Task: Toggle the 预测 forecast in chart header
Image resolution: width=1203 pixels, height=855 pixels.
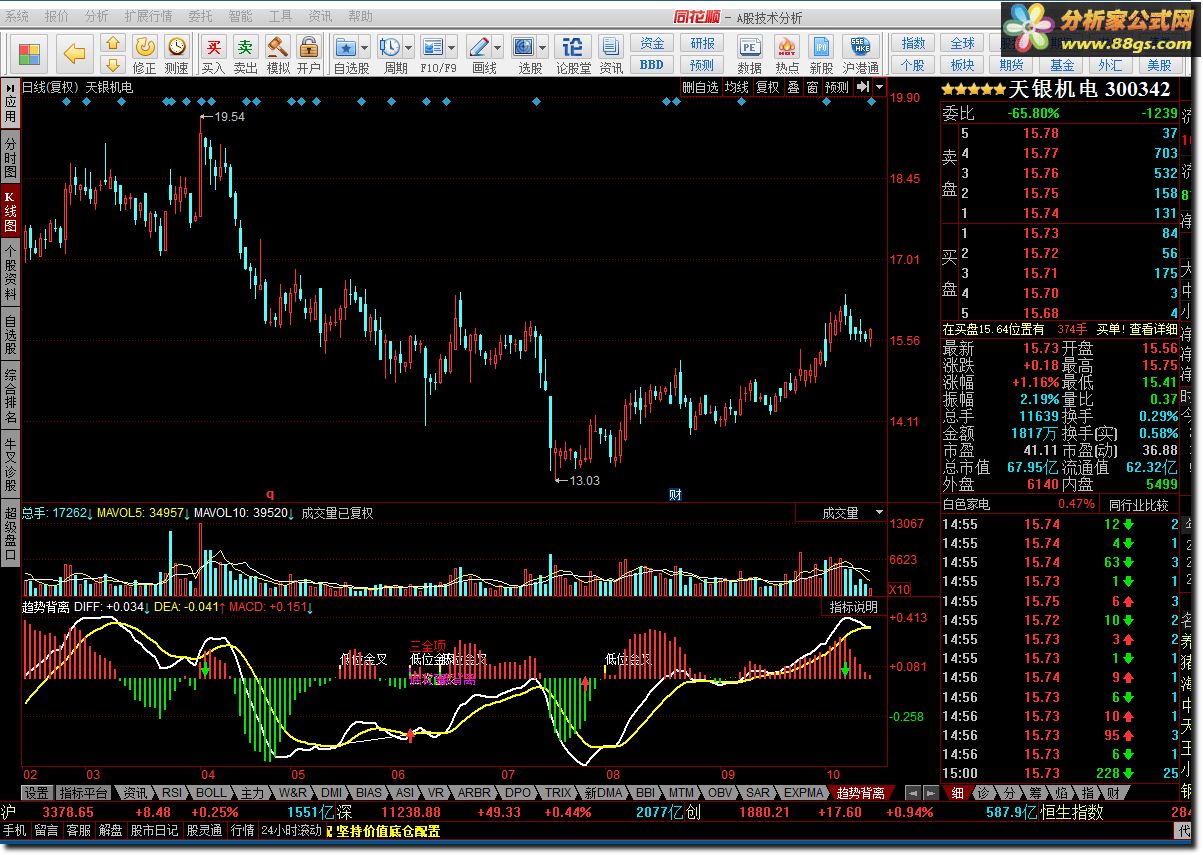Action: tap(837, 87)
